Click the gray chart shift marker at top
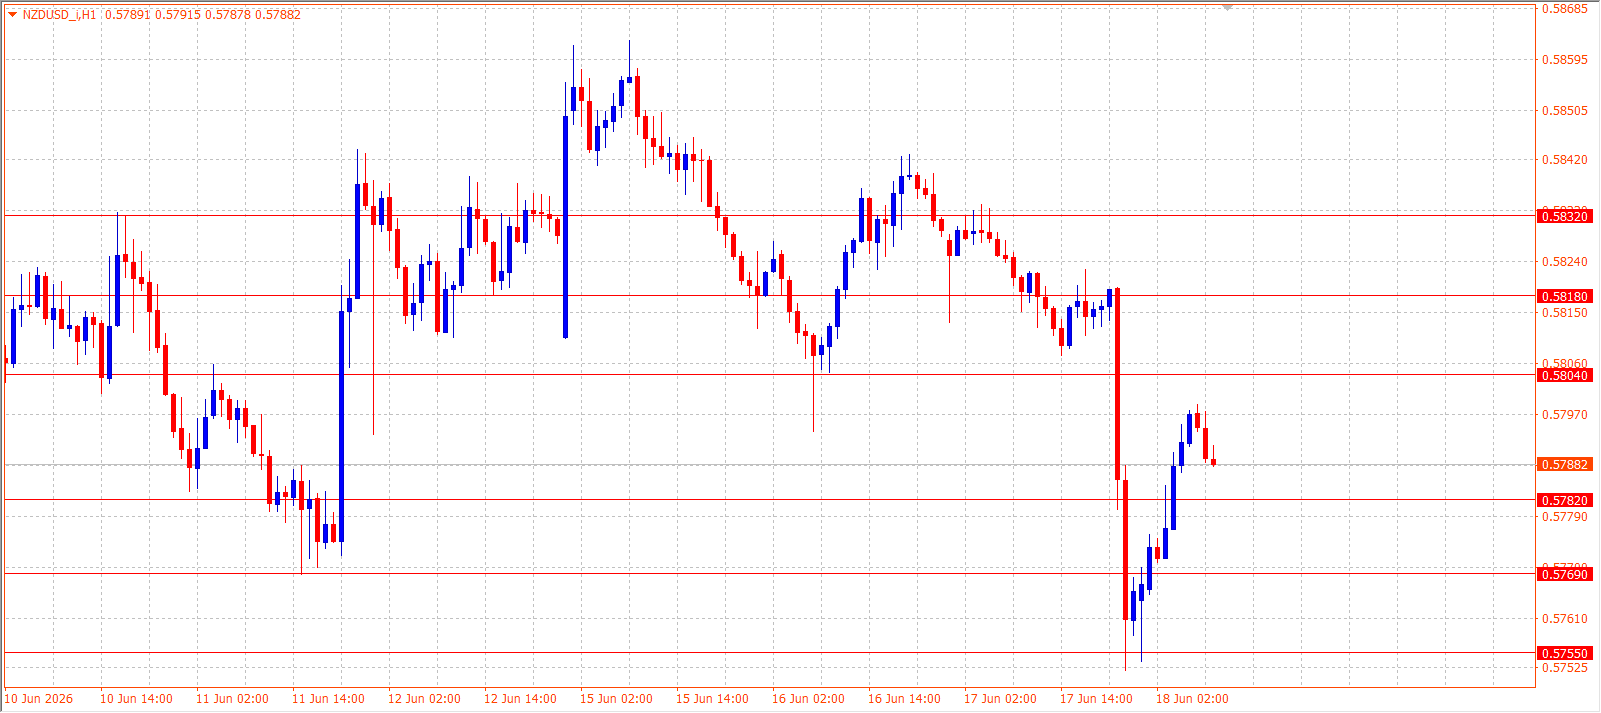The width and height of the screenshot is (1601, 713). pyautogui.click(x=1228, y=7)
